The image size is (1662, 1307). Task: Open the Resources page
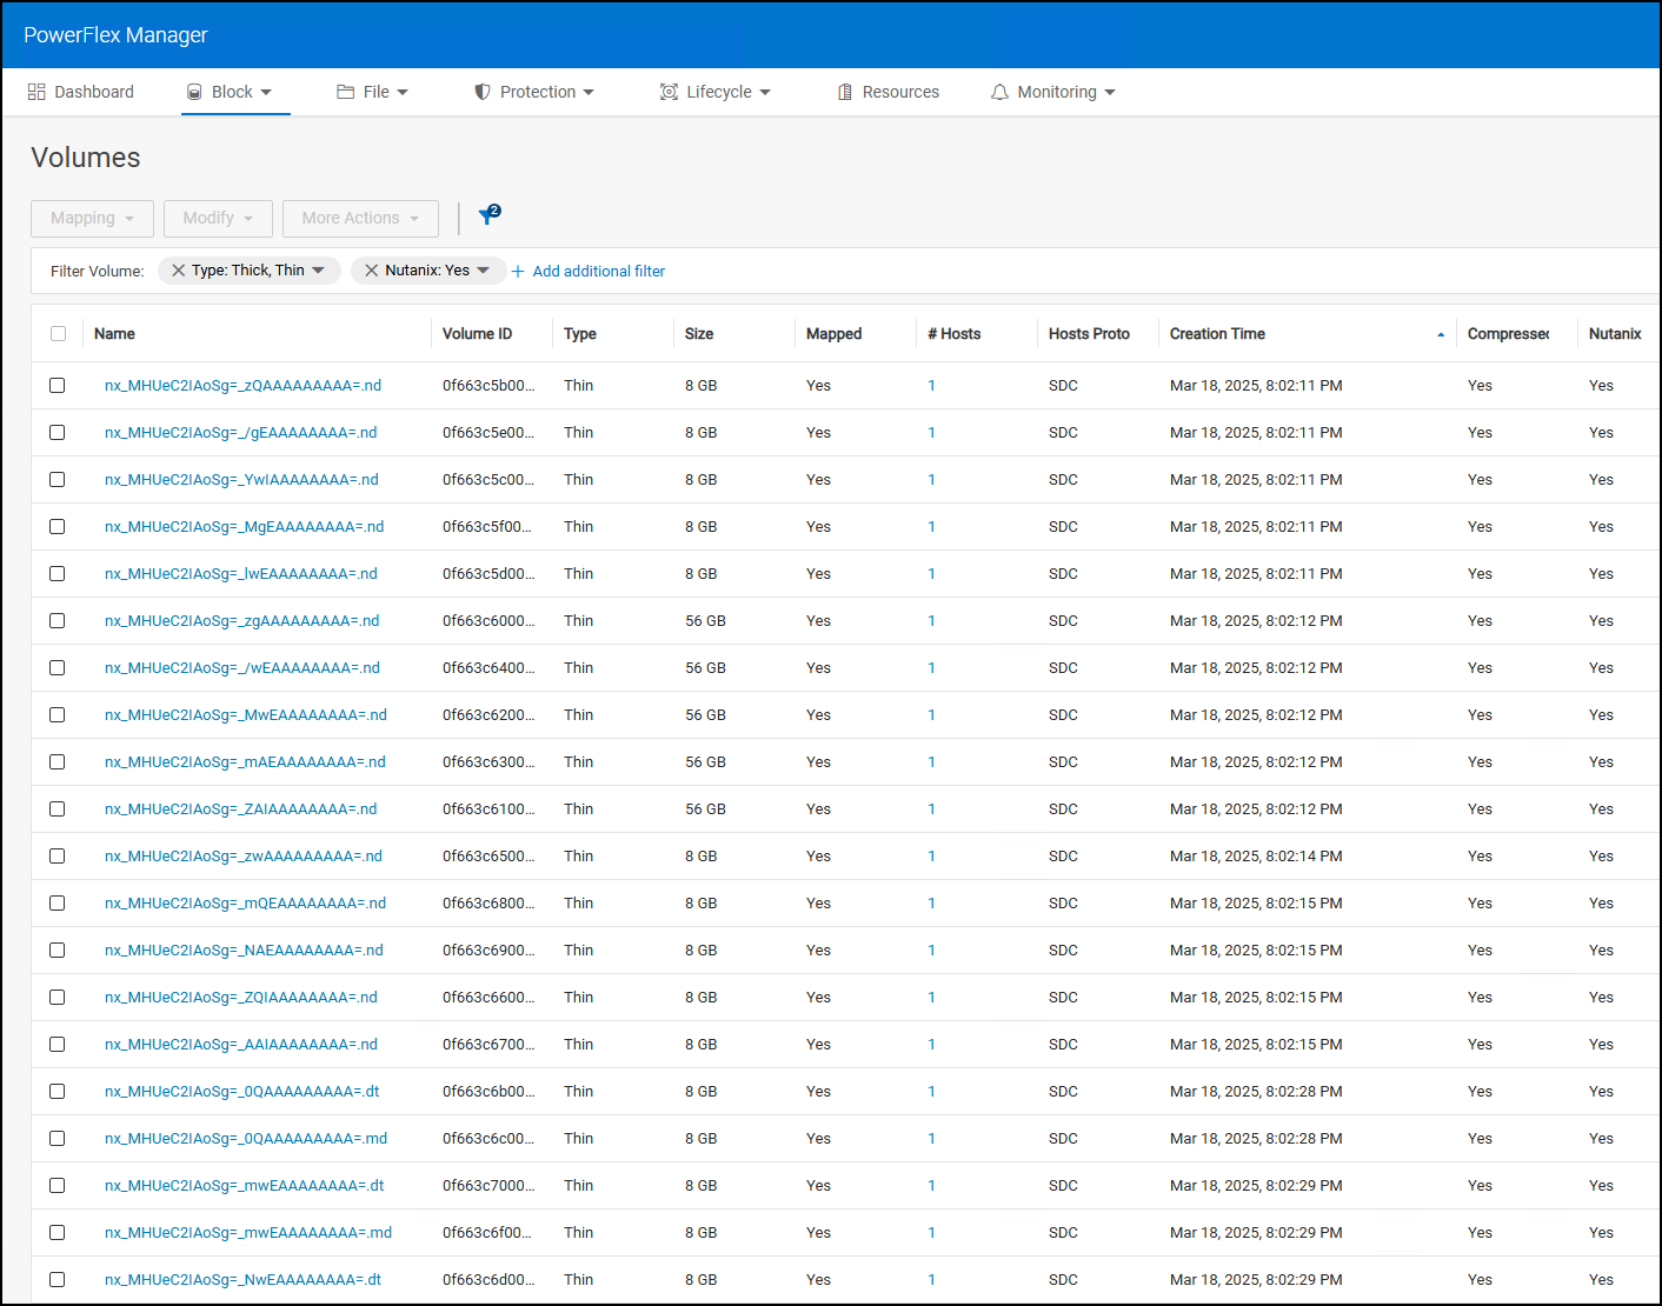[888, 92]
